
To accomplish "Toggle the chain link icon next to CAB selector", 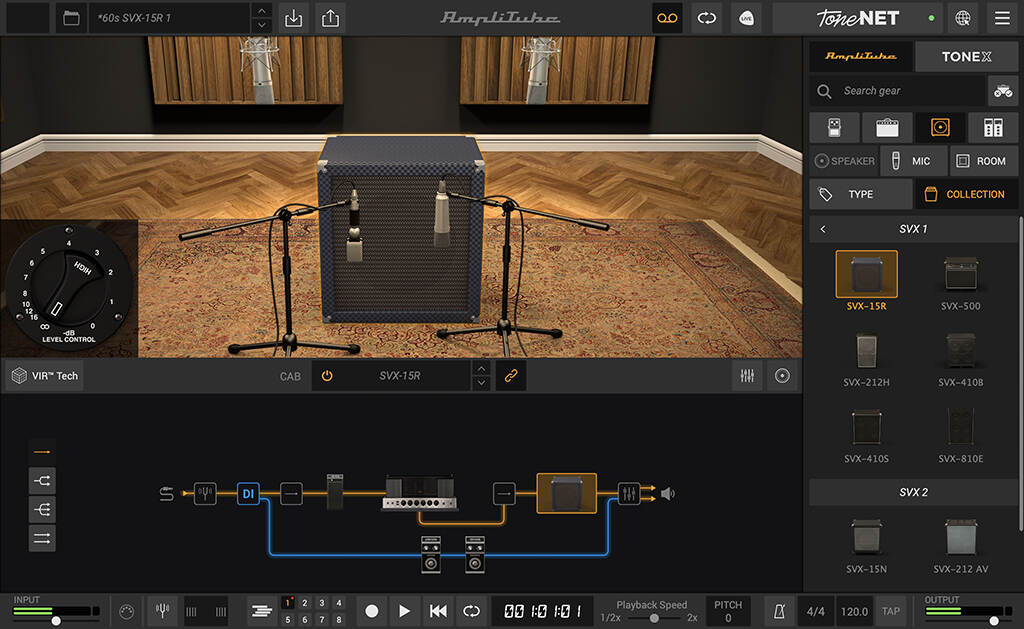I will (510, 375).
